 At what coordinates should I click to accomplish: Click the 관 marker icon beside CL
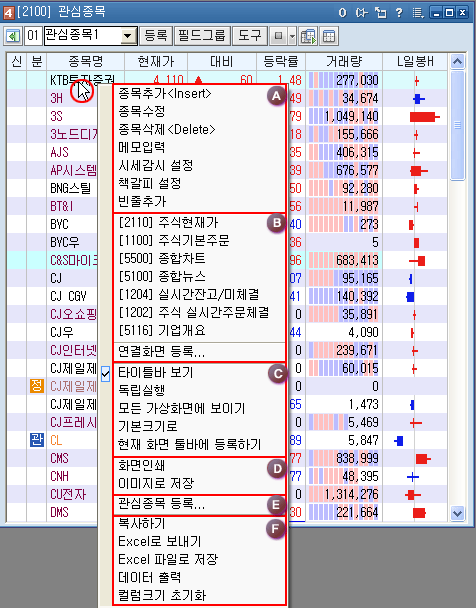[37, 440]
